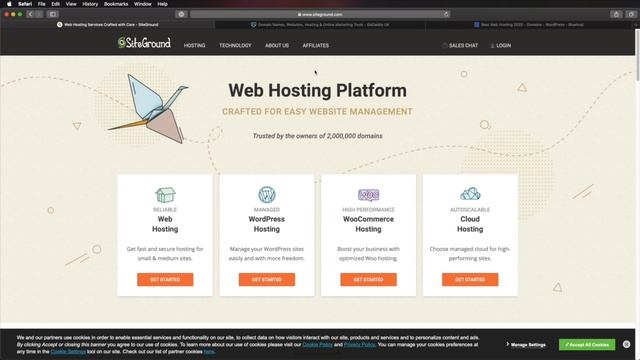The width and height of the screenshot is (640, 360).
Task: Click the Safari show tabs overview icon
Action: pyautogui.click(x=631, y=14)
